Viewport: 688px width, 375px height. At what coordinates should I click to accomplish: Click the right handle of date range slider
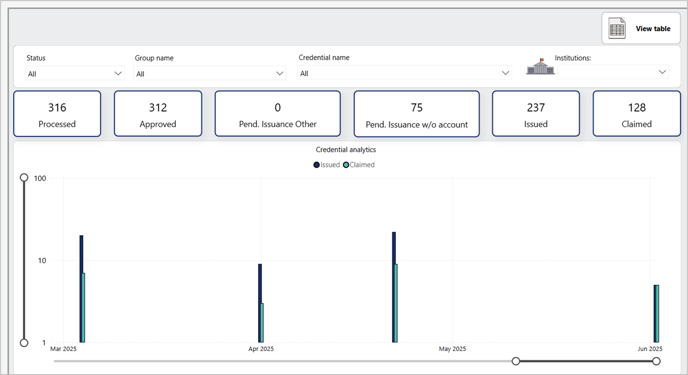point(656,361)
